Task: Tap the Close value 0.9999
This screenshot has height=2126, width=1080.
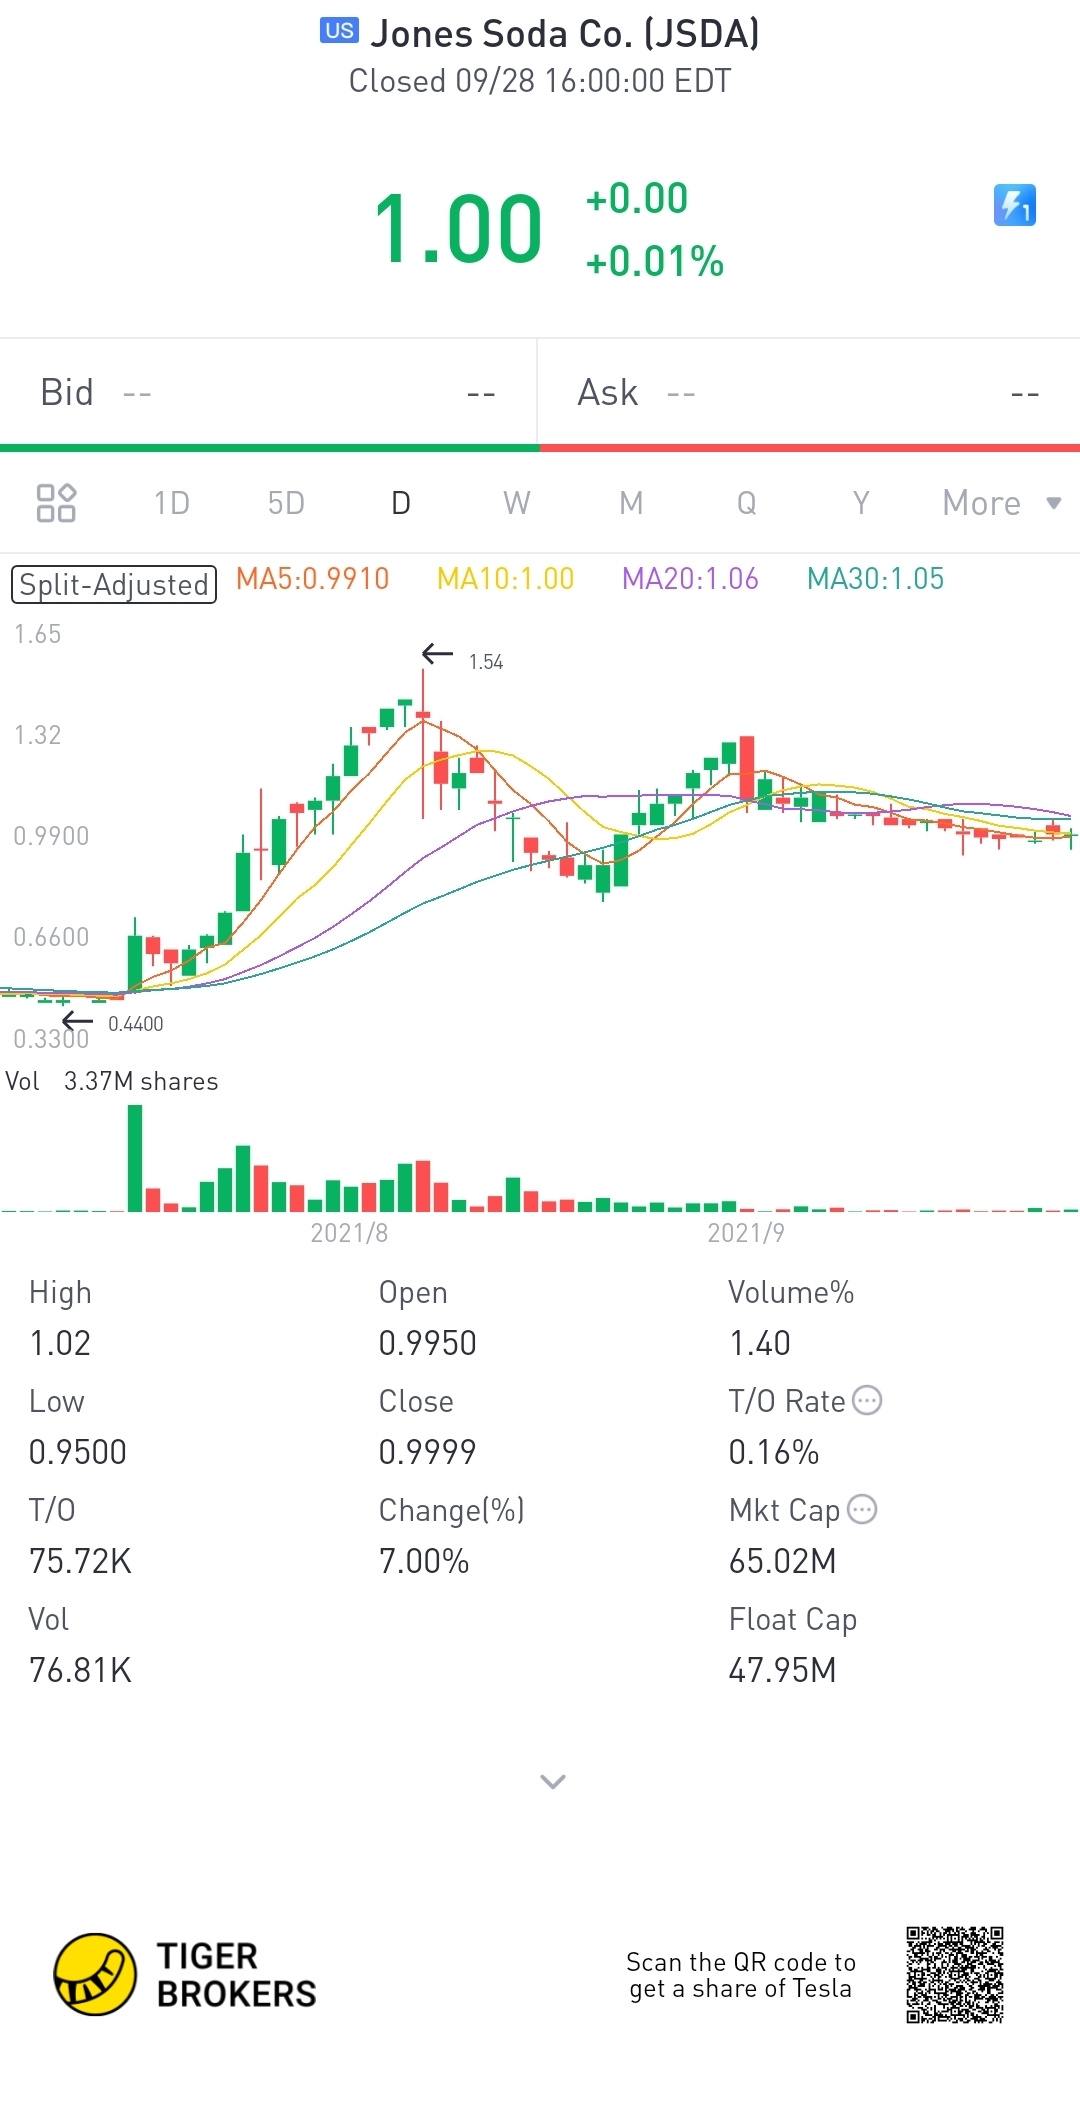Action: [x=427, y=1452]
